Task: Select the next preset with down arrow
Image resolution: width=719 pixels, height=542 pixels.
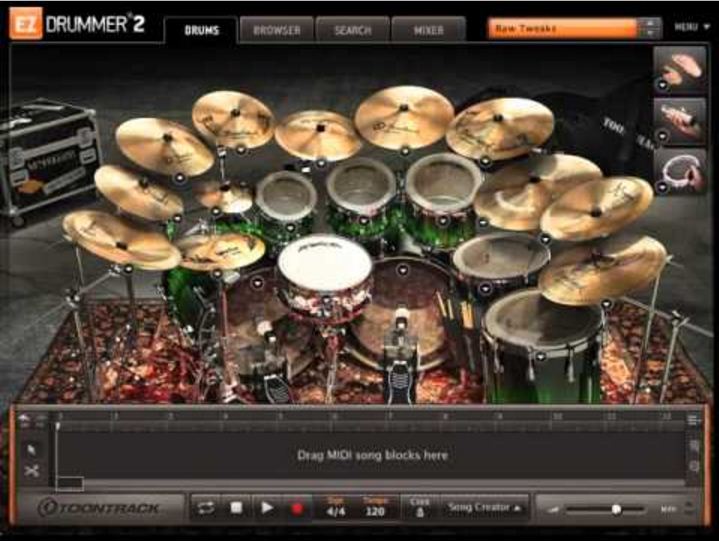Action: (x=650, y=33)
